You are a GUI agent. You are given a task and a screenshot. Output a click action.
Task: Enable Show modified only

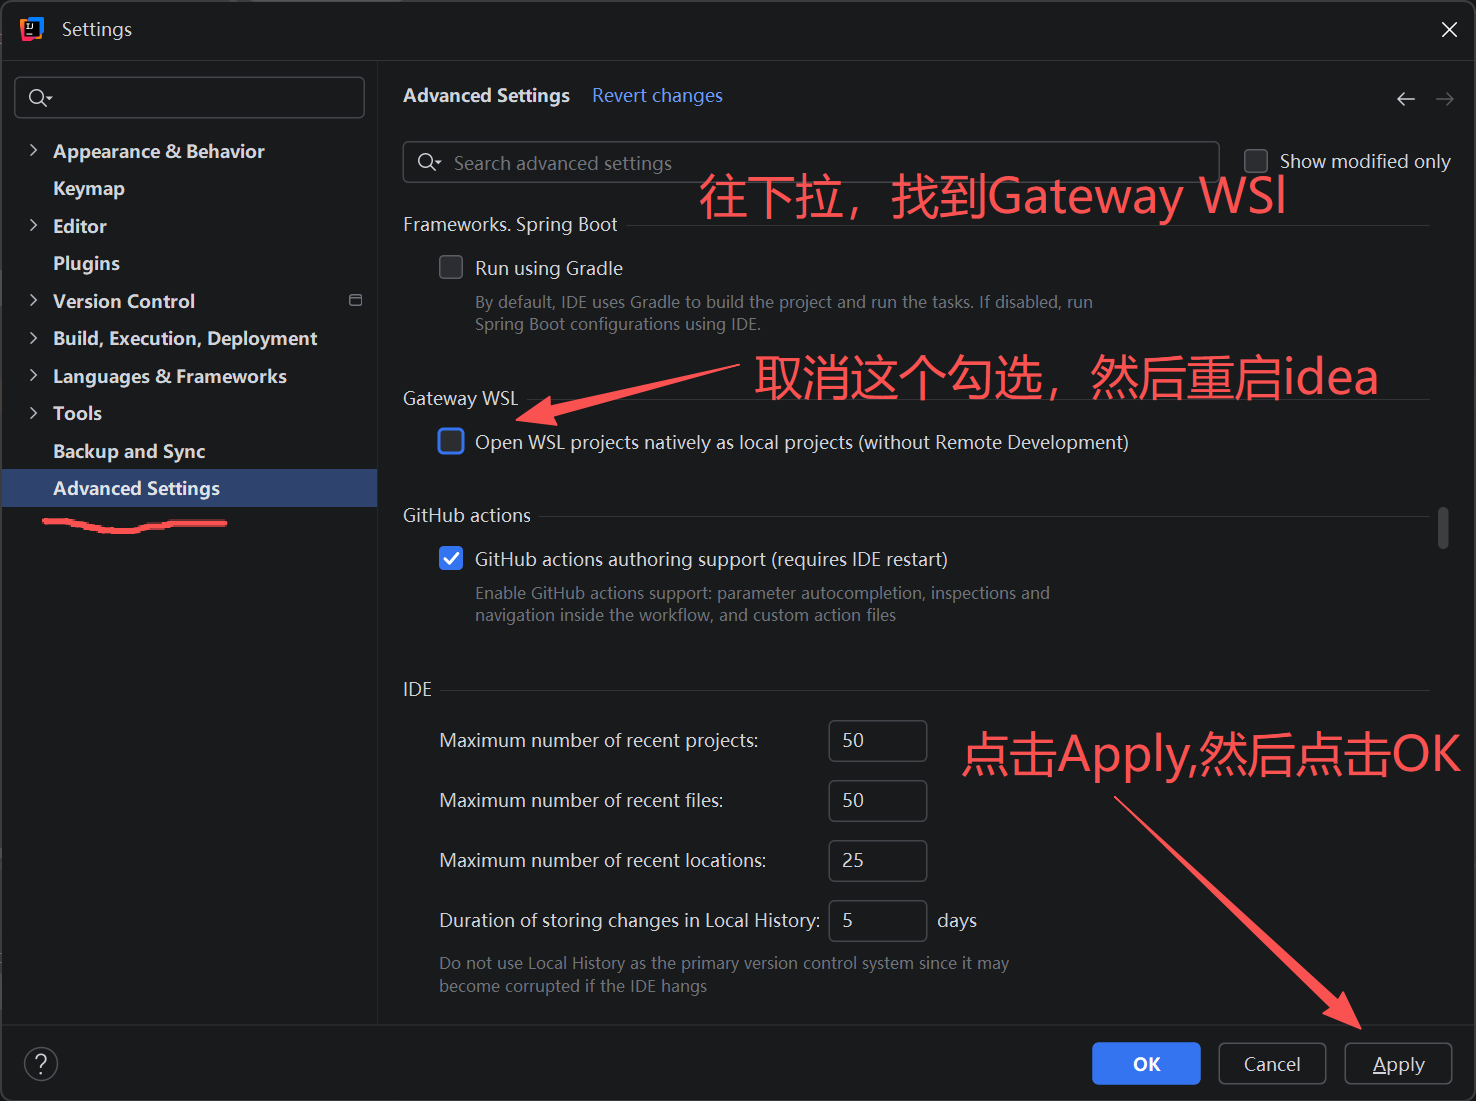[1255, 160]
